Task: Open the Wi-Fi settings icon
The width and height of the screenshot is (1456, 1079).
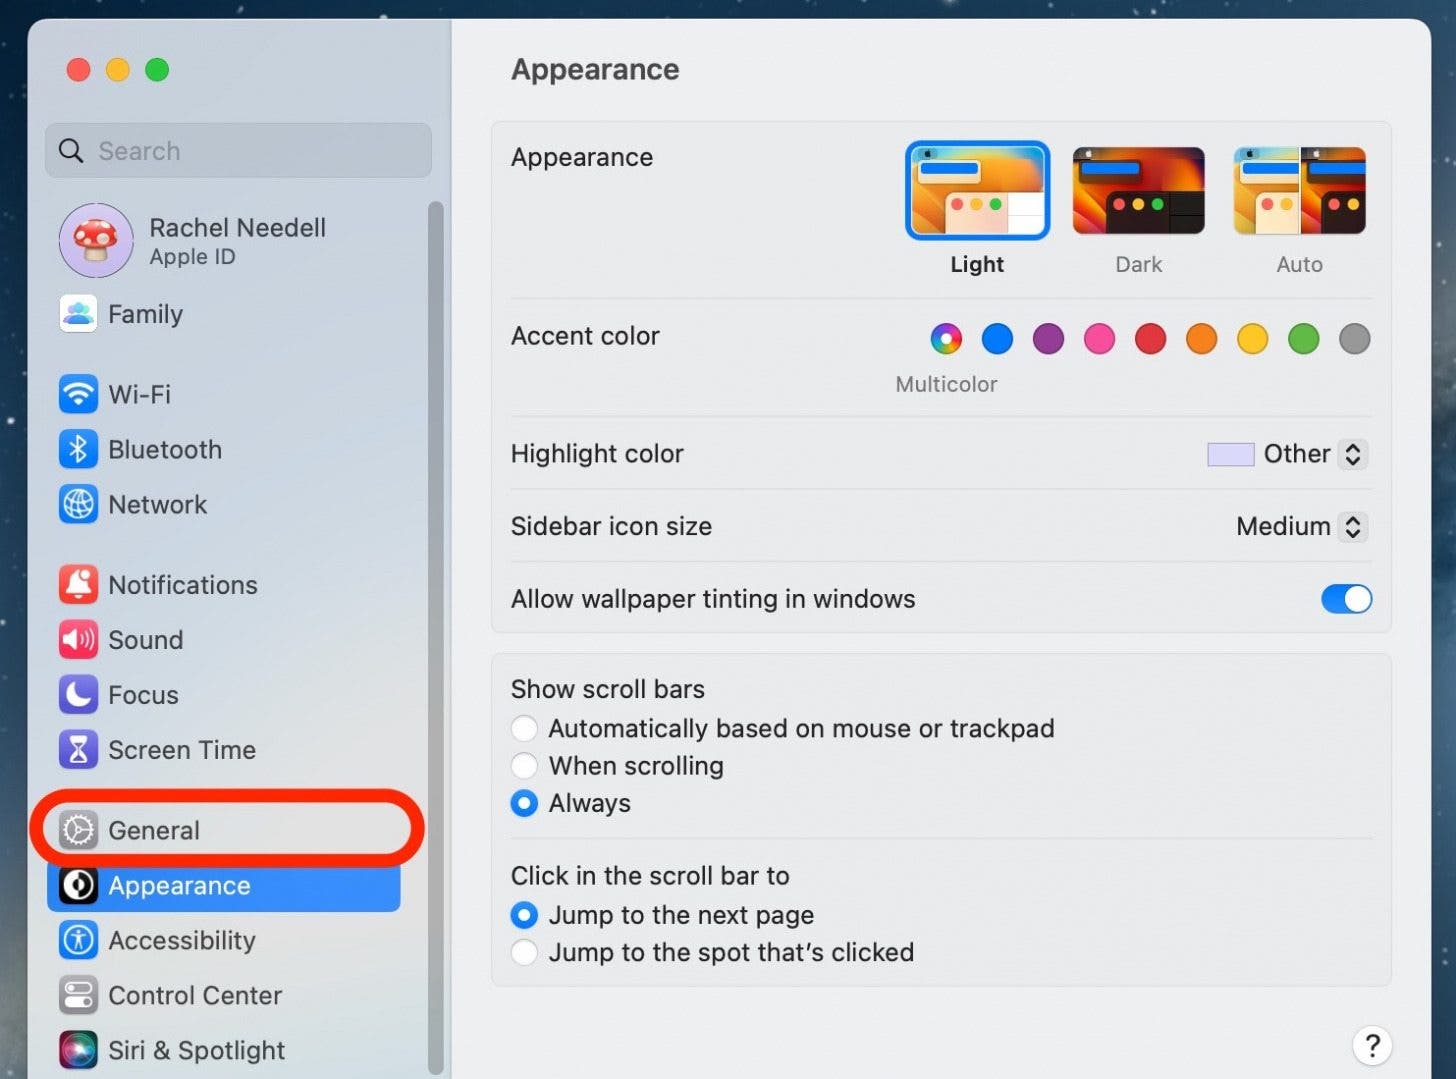Action: point(78,394)
